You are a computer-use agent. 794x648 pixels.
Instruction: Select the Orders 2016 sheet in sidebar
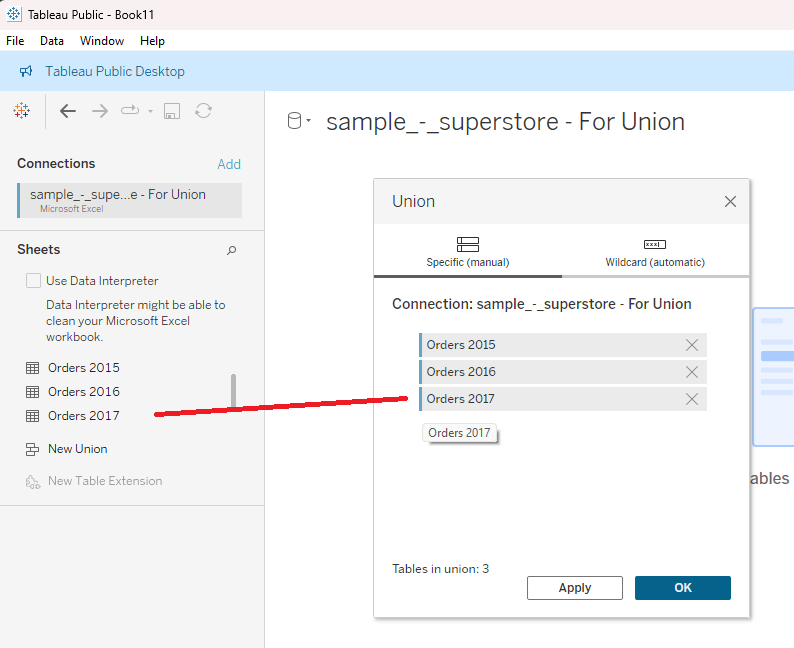point(83,392)
